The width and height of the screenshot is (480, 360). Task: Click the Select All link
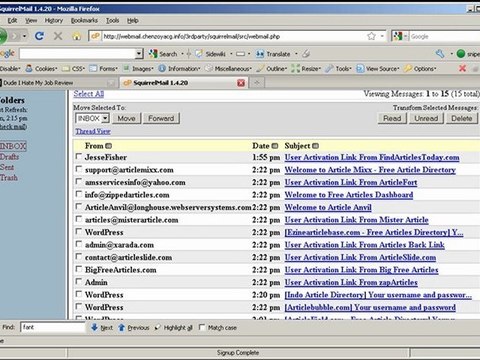pos(89,94)
